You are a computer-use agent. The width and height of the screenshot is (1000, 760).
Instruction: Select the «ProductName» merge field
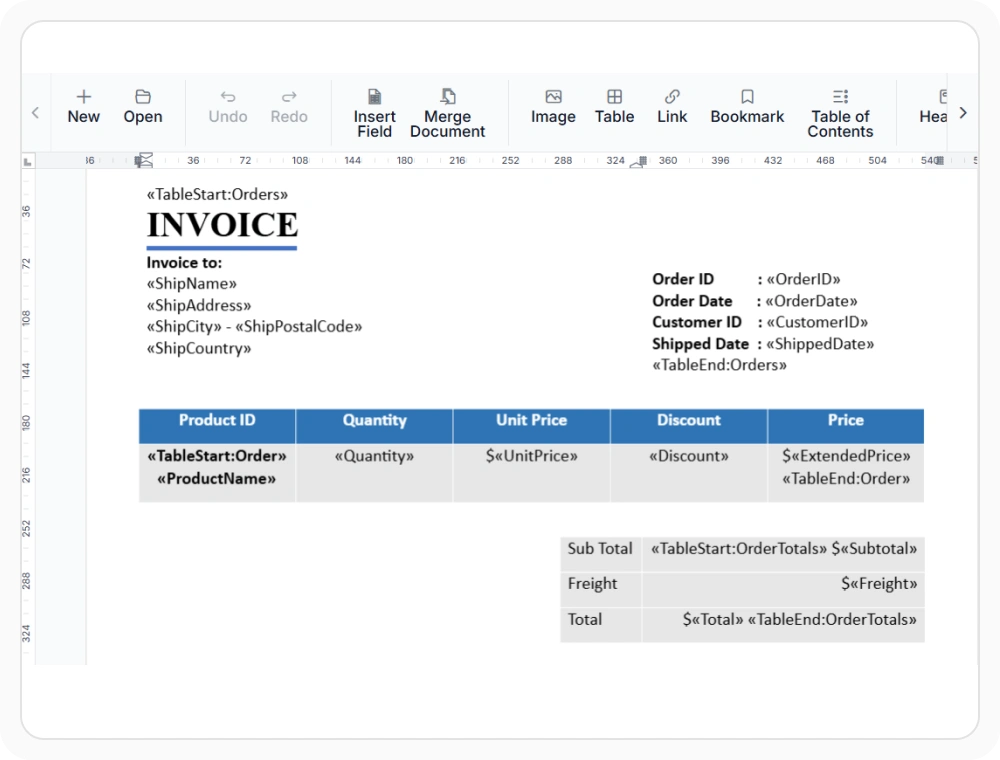click(217, 479)
